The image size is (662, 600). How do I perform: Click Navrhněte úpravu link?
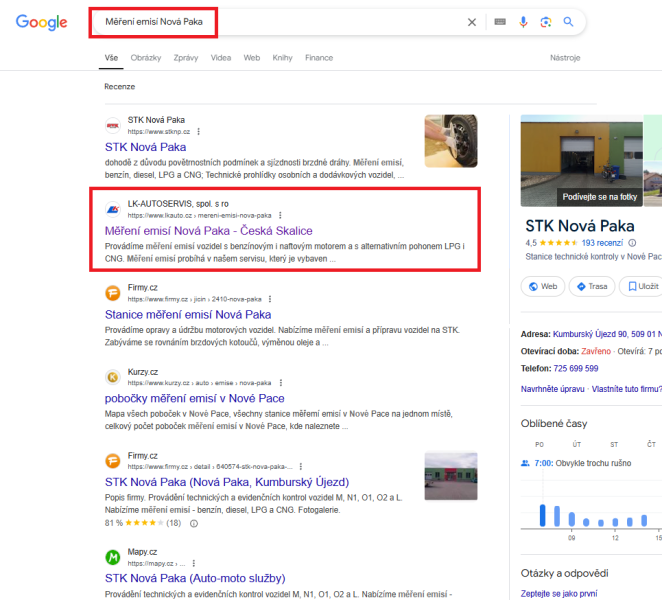click(x=552, y=389)
